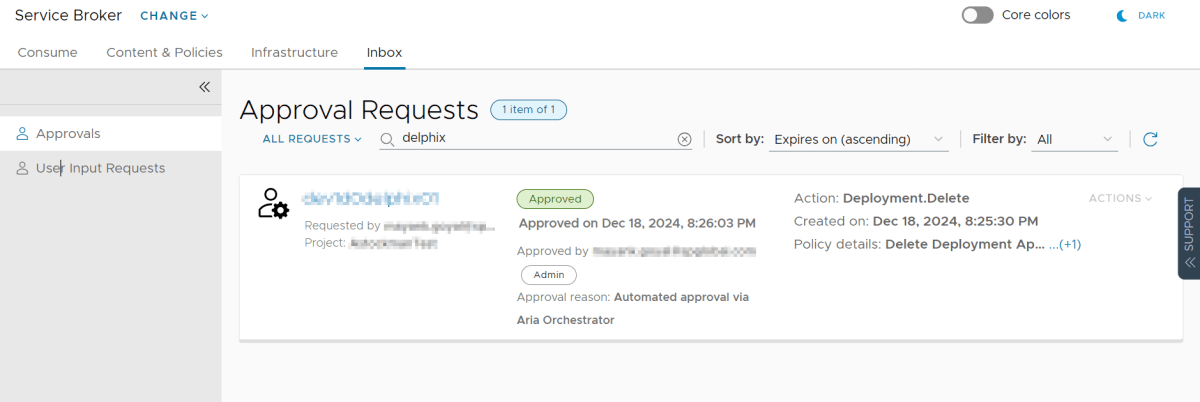Expand the ALL REQUESTS dropdown
Screen dimensions: 1200x402
(312, 139)
